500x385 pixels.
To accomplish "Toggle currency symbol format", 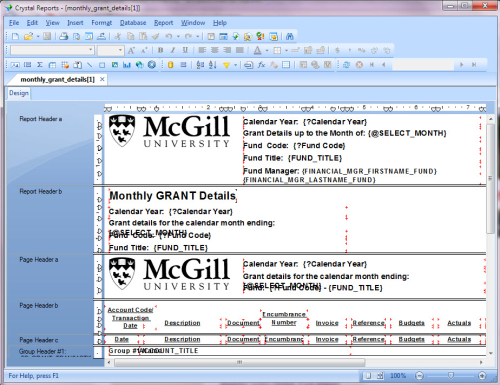I will pyautogui.click(x=337, y=50).
